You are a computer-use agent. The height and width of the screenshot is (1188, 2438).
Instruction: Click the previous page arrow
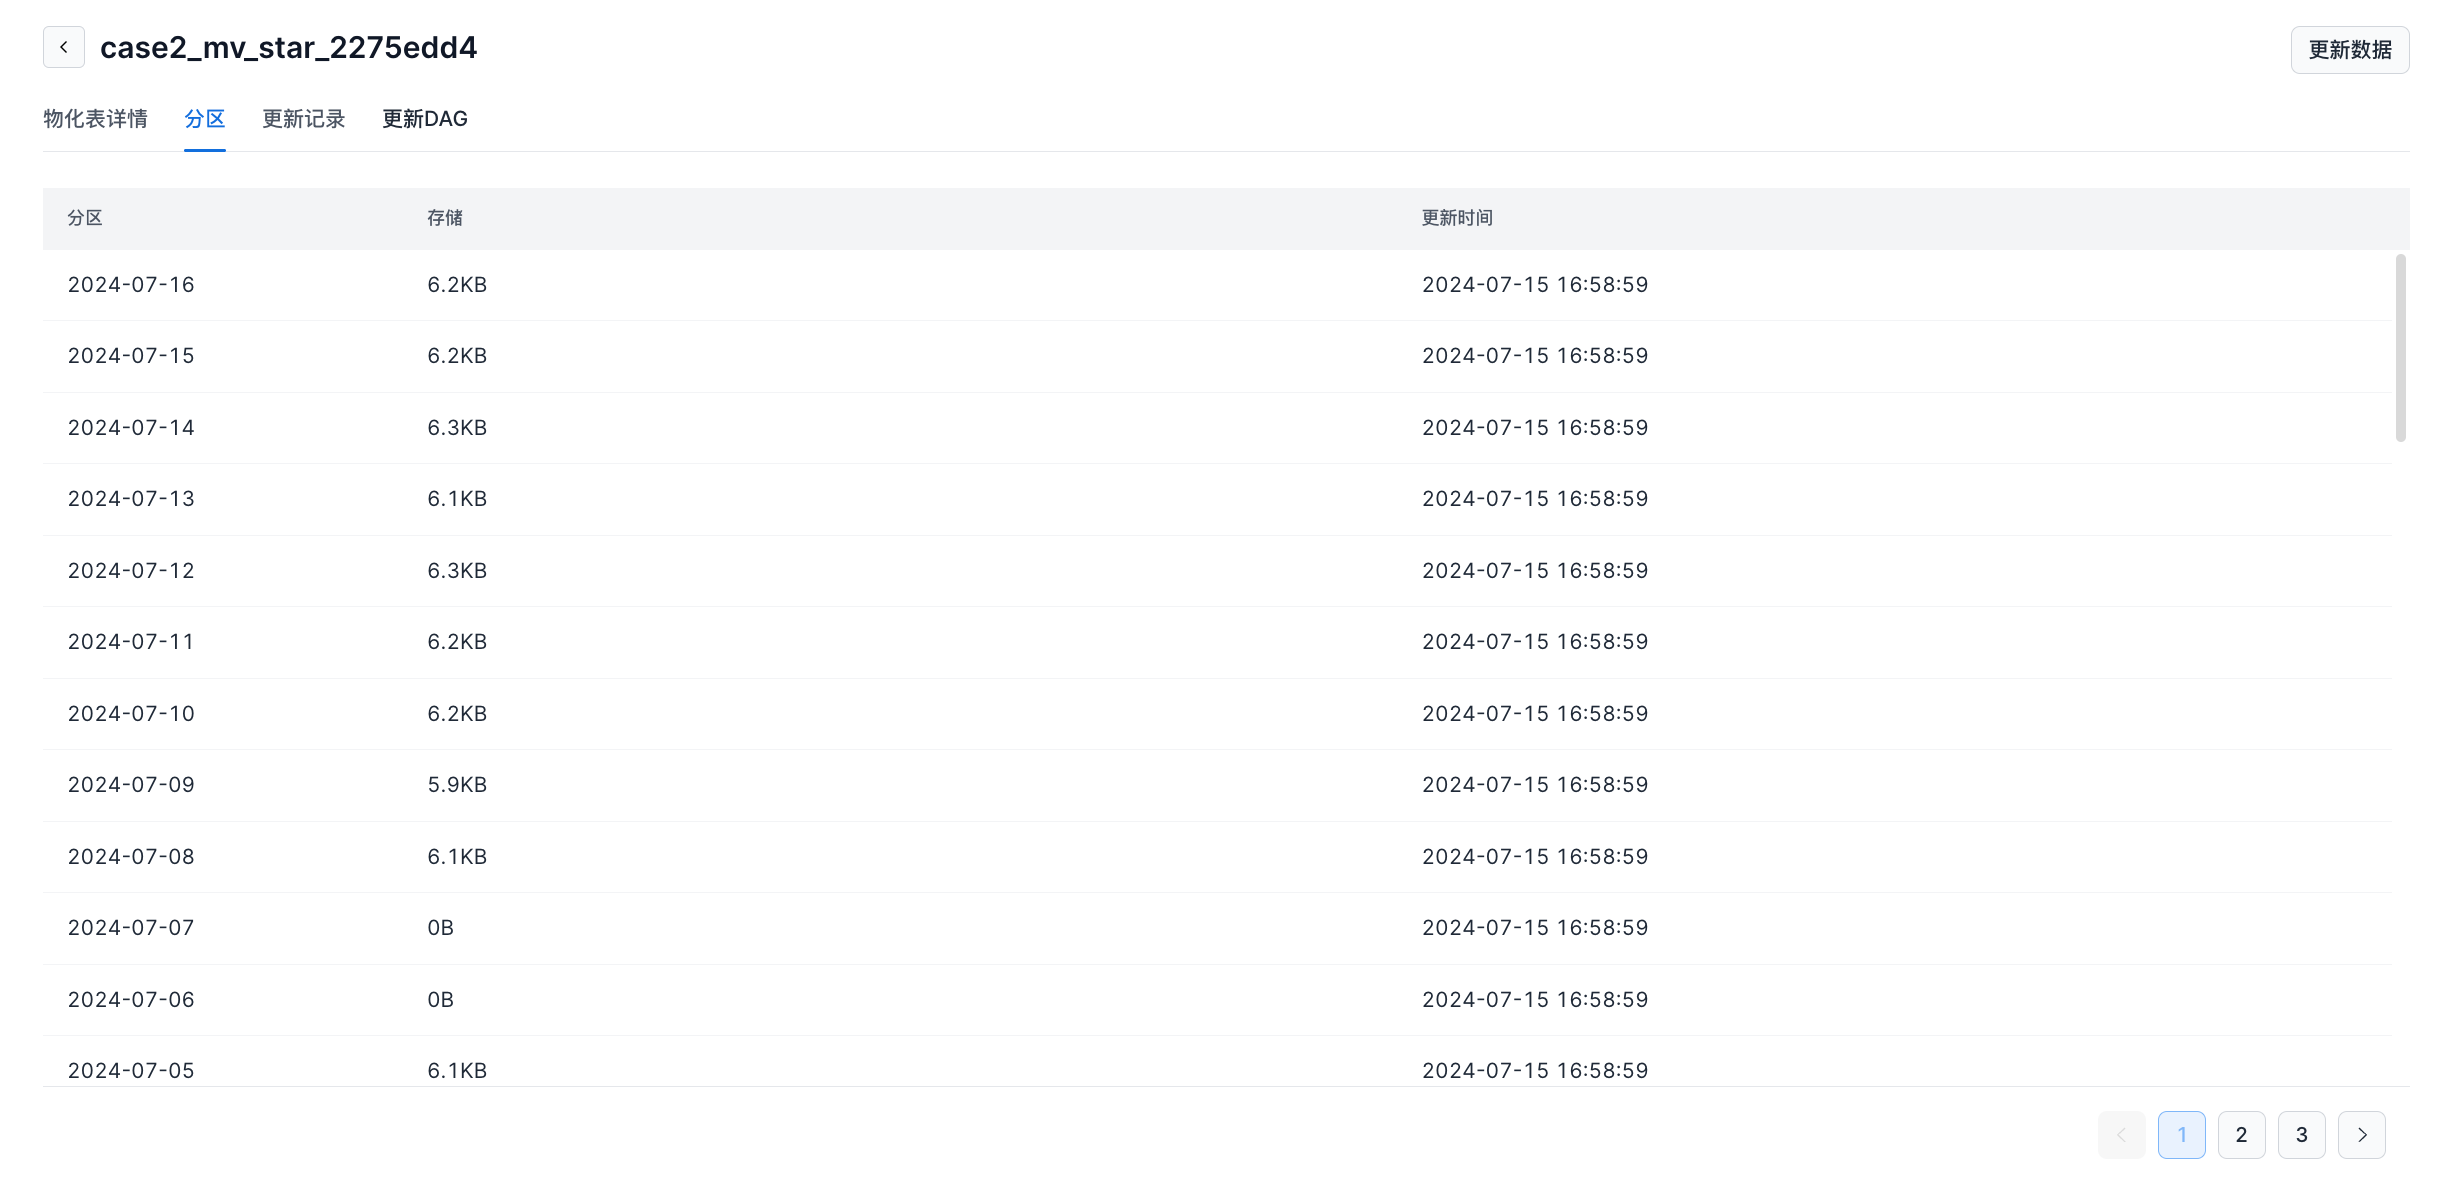click(2121, 1135)
